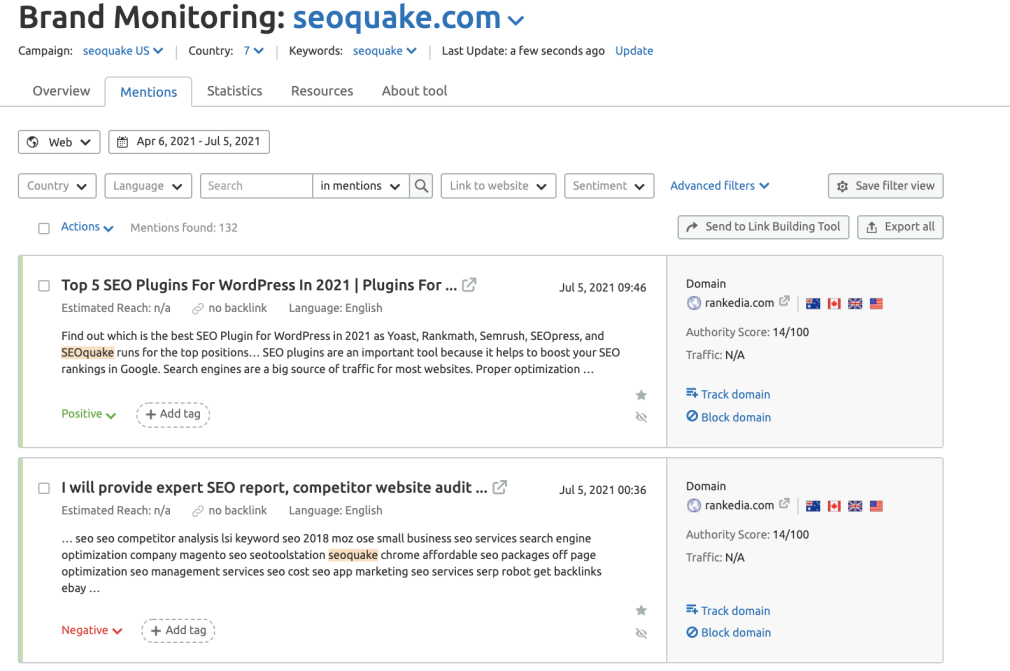The width and height of the screenshot is (1010, 671).
Task: Block domain in first rankedia.com card
Action: [x=728, y=417]
